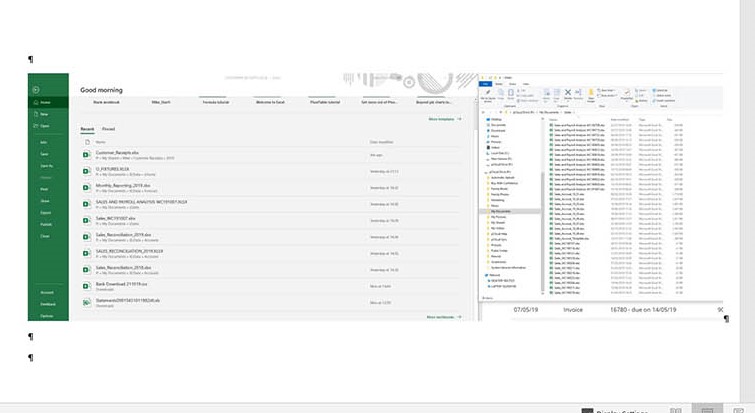
Task: Click Move to icon in Explorer ribbon
Action: tap(547, 94)
